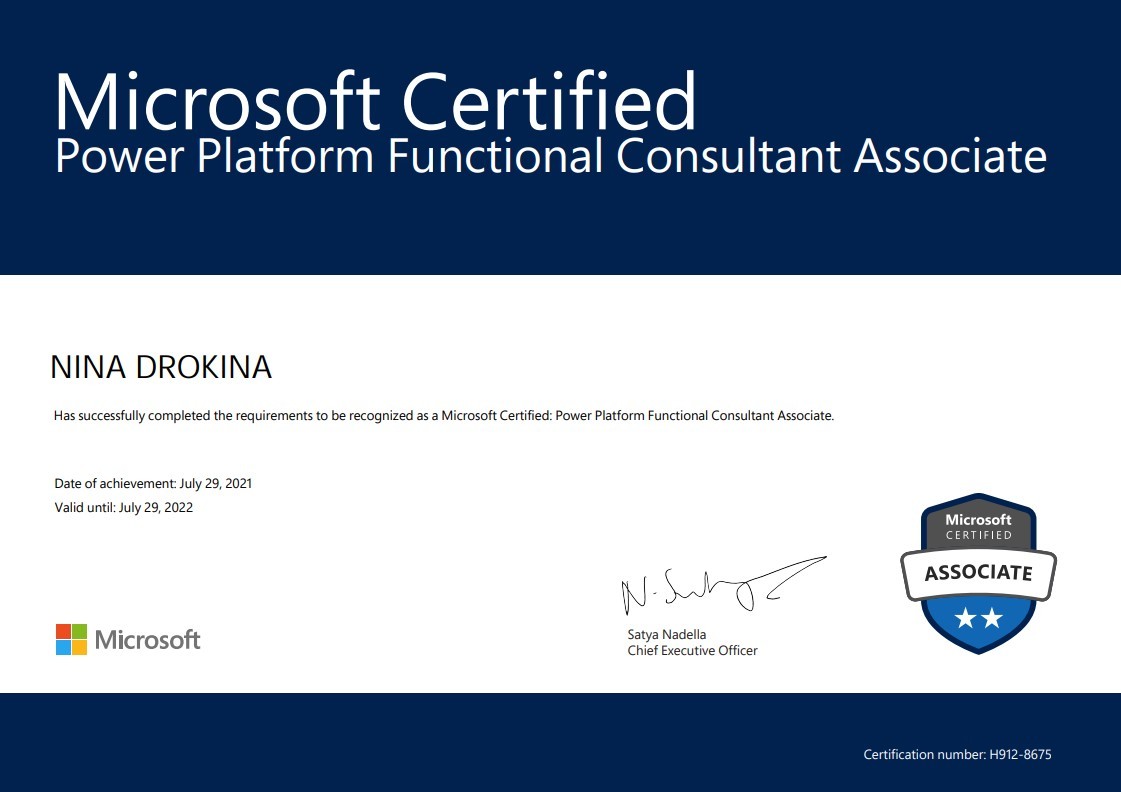Click the handwritten signature
The height and width of the screenshot is (792, 1121).
pyautogui.click(x=723, y=585)
